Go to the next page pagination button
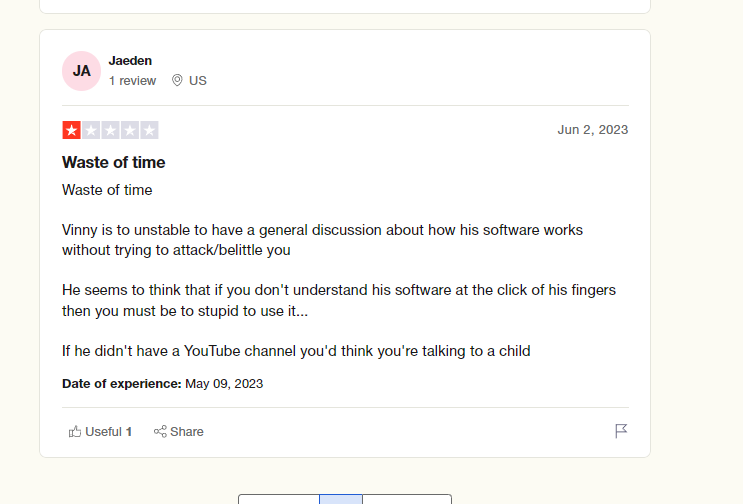Viewport: 743px width, 504px height. 407,499
